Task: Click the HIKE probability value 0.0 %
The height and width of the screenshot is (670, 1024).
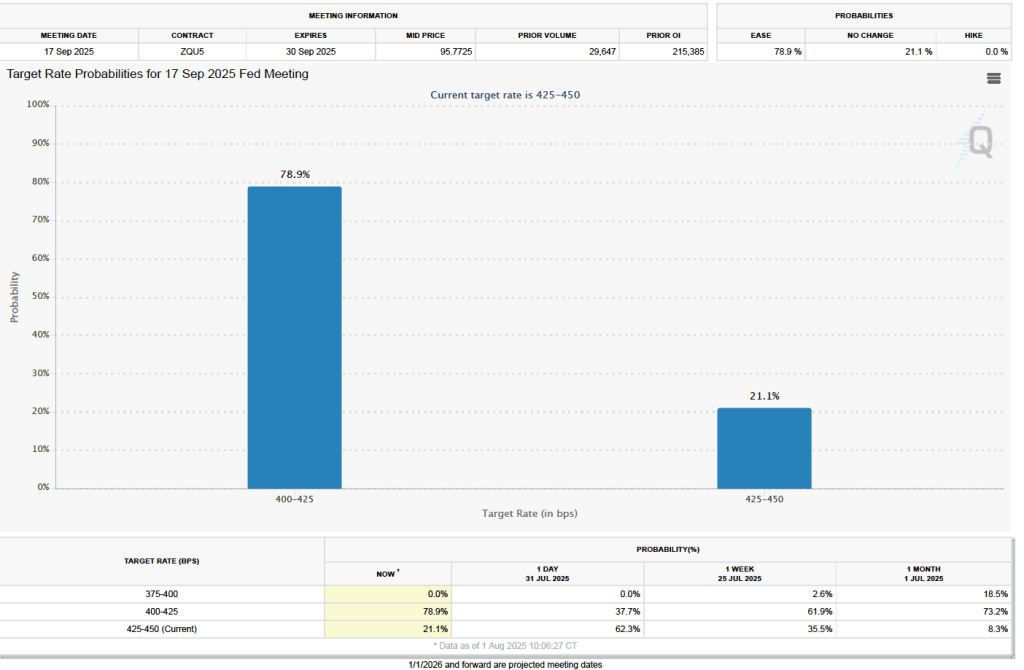Action: click(x=973, y=51)
